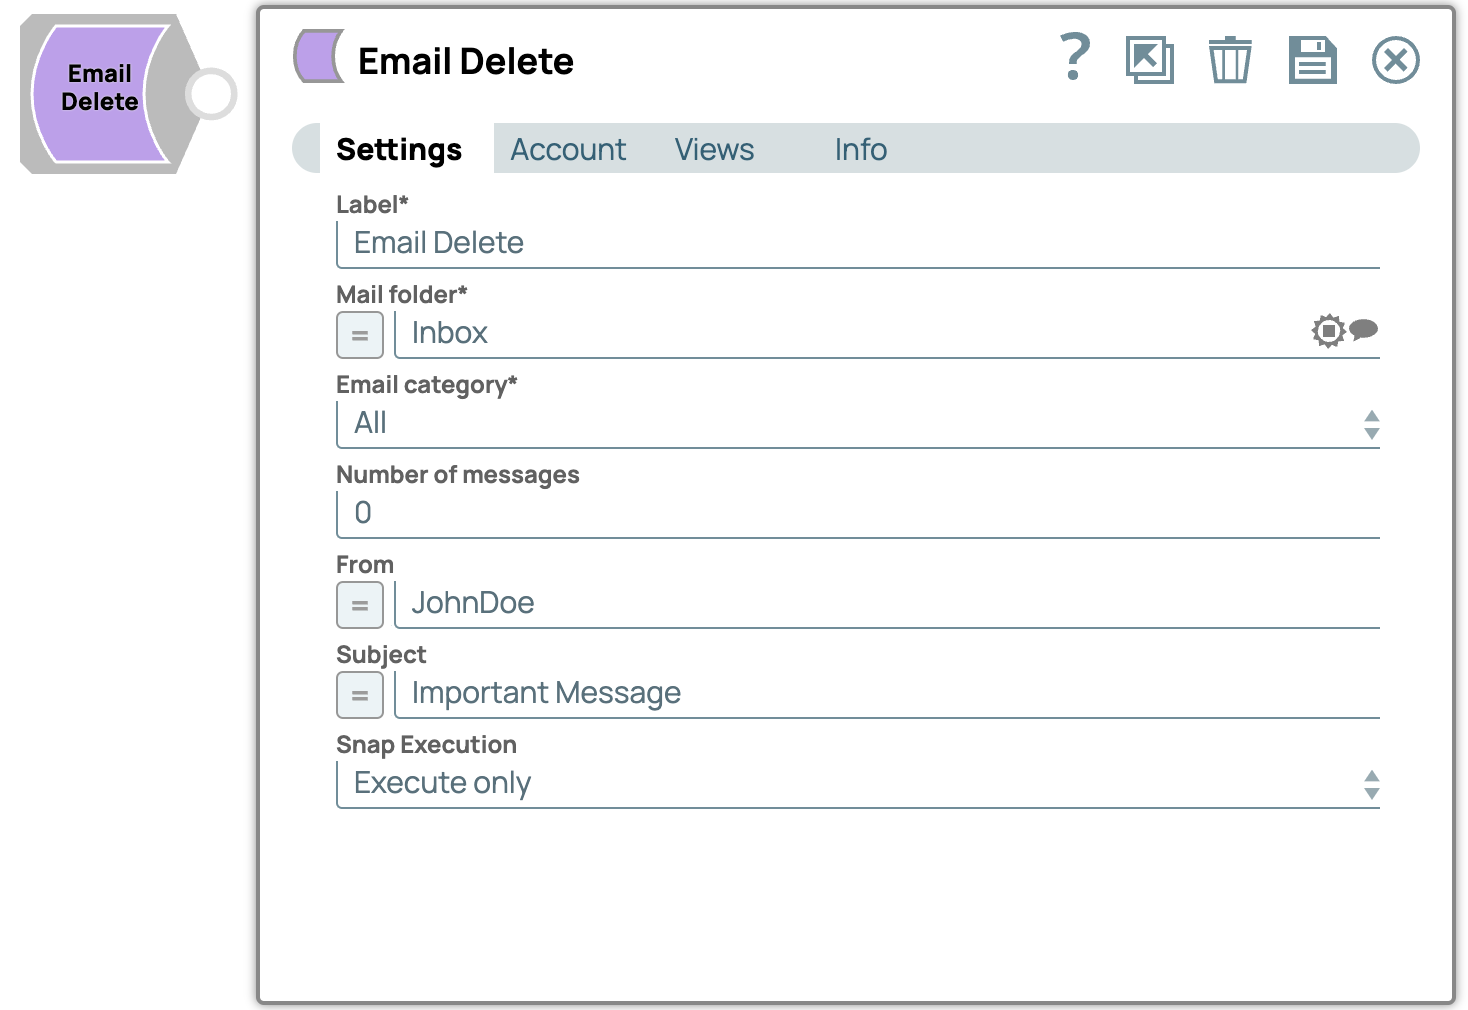Open the Info tab
Viewport: 1468px width, 1010px height.
pos(860,149)
